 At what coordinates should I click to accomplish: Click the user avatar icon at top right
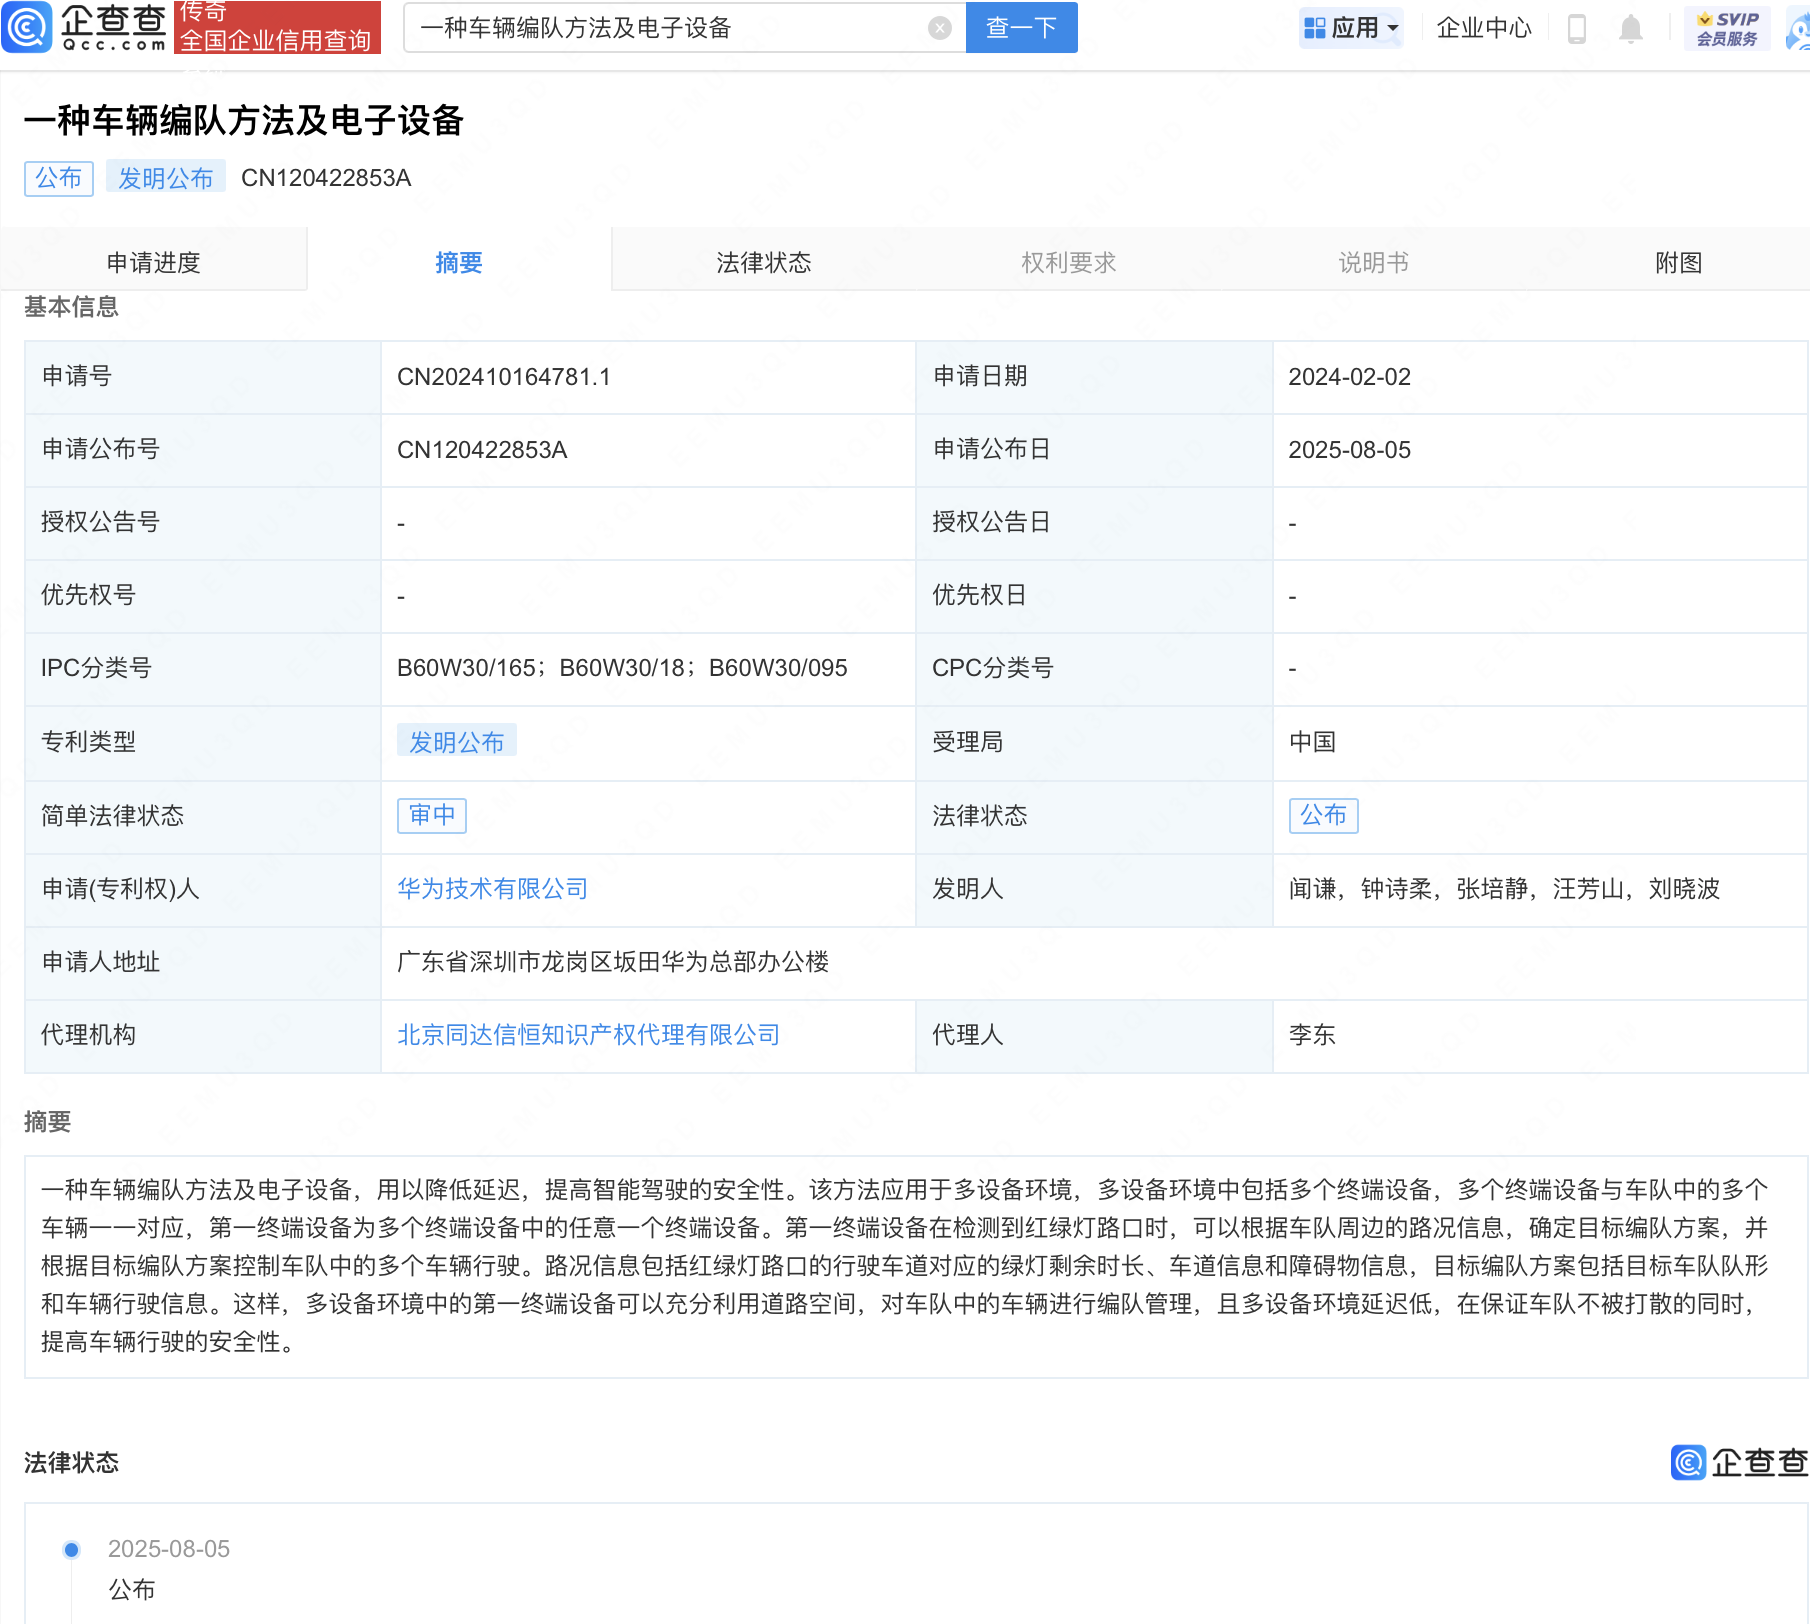(1799, 28)
